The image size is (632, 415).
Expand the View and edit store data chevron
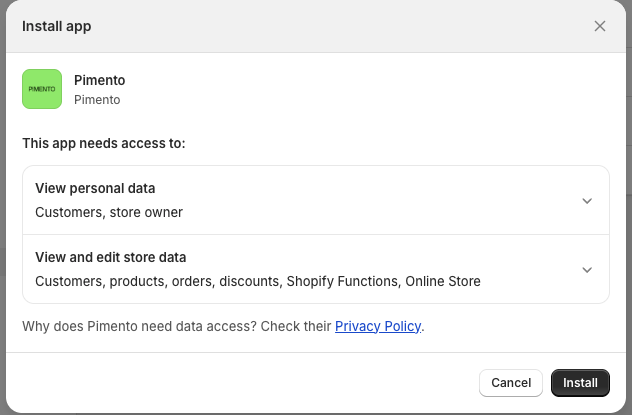click(587, 270)
